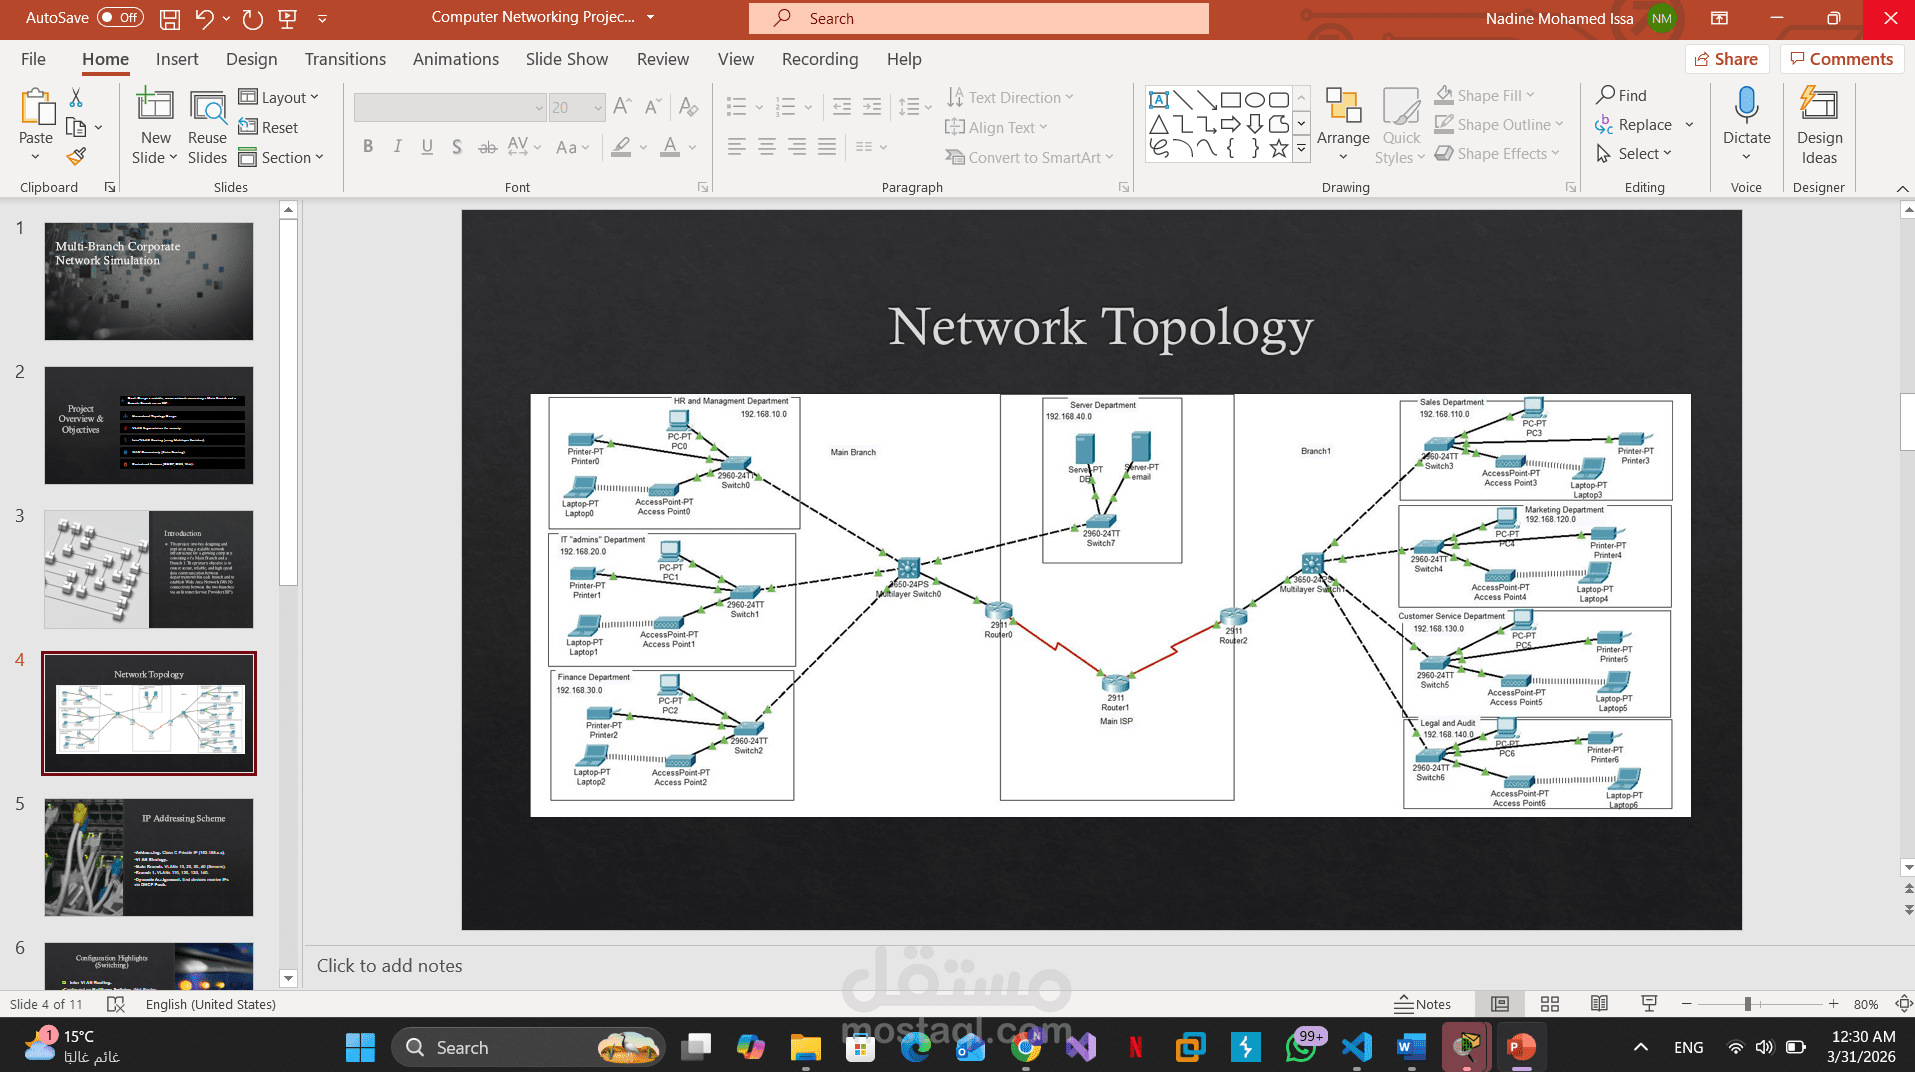Toggle the Notes pane from status bar

point(1423,1004)
